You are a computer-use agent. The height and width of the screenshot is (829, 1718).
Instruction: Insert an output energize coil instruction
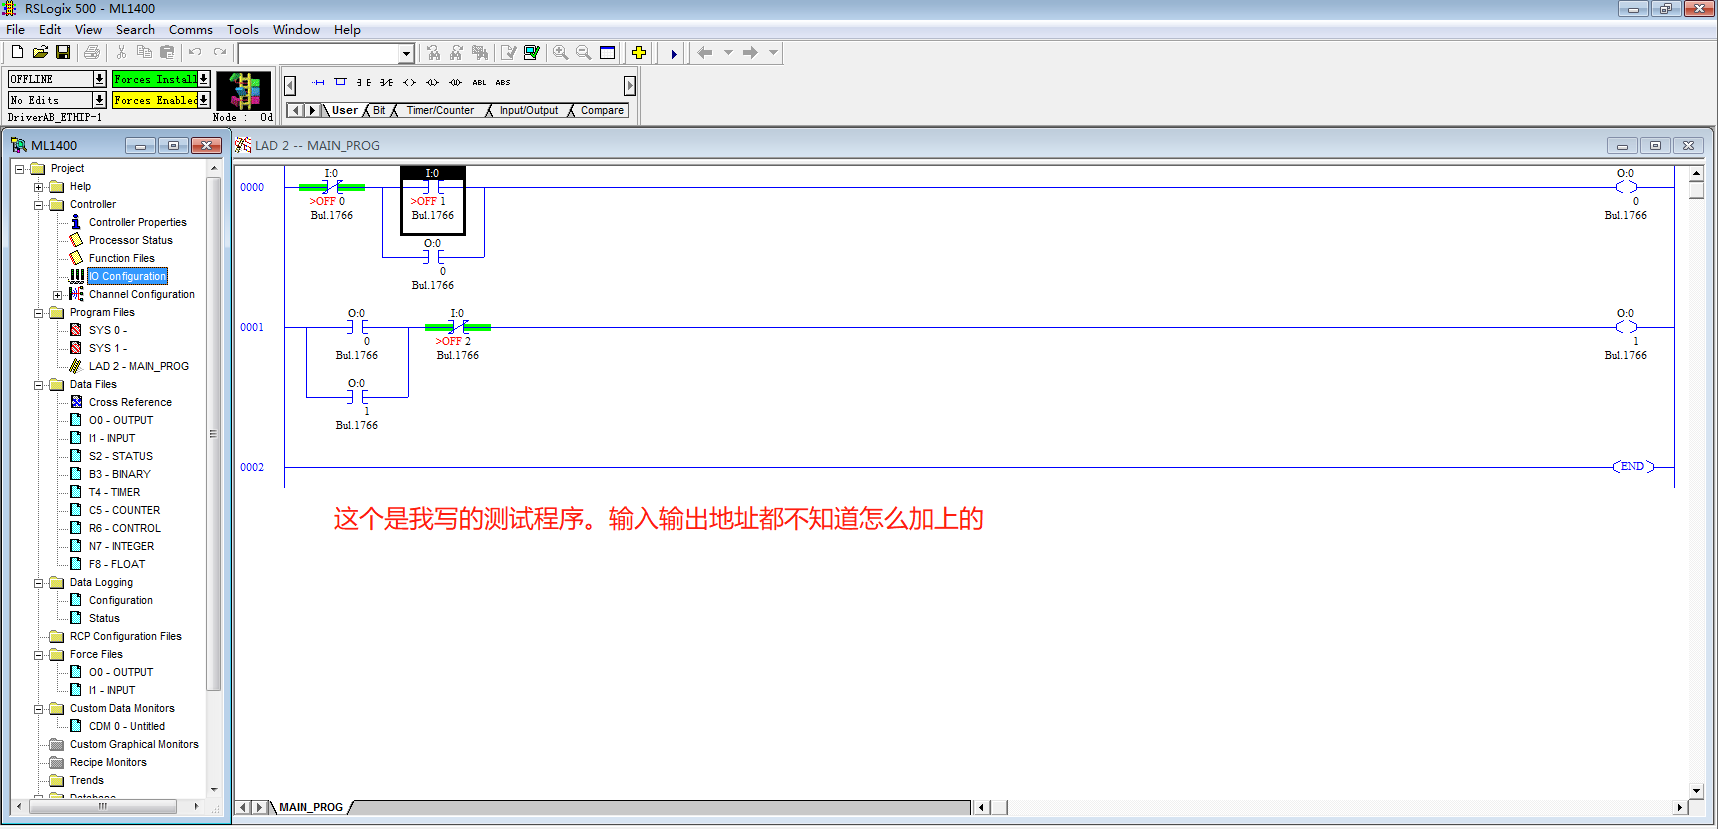click(x=409, y=83)
